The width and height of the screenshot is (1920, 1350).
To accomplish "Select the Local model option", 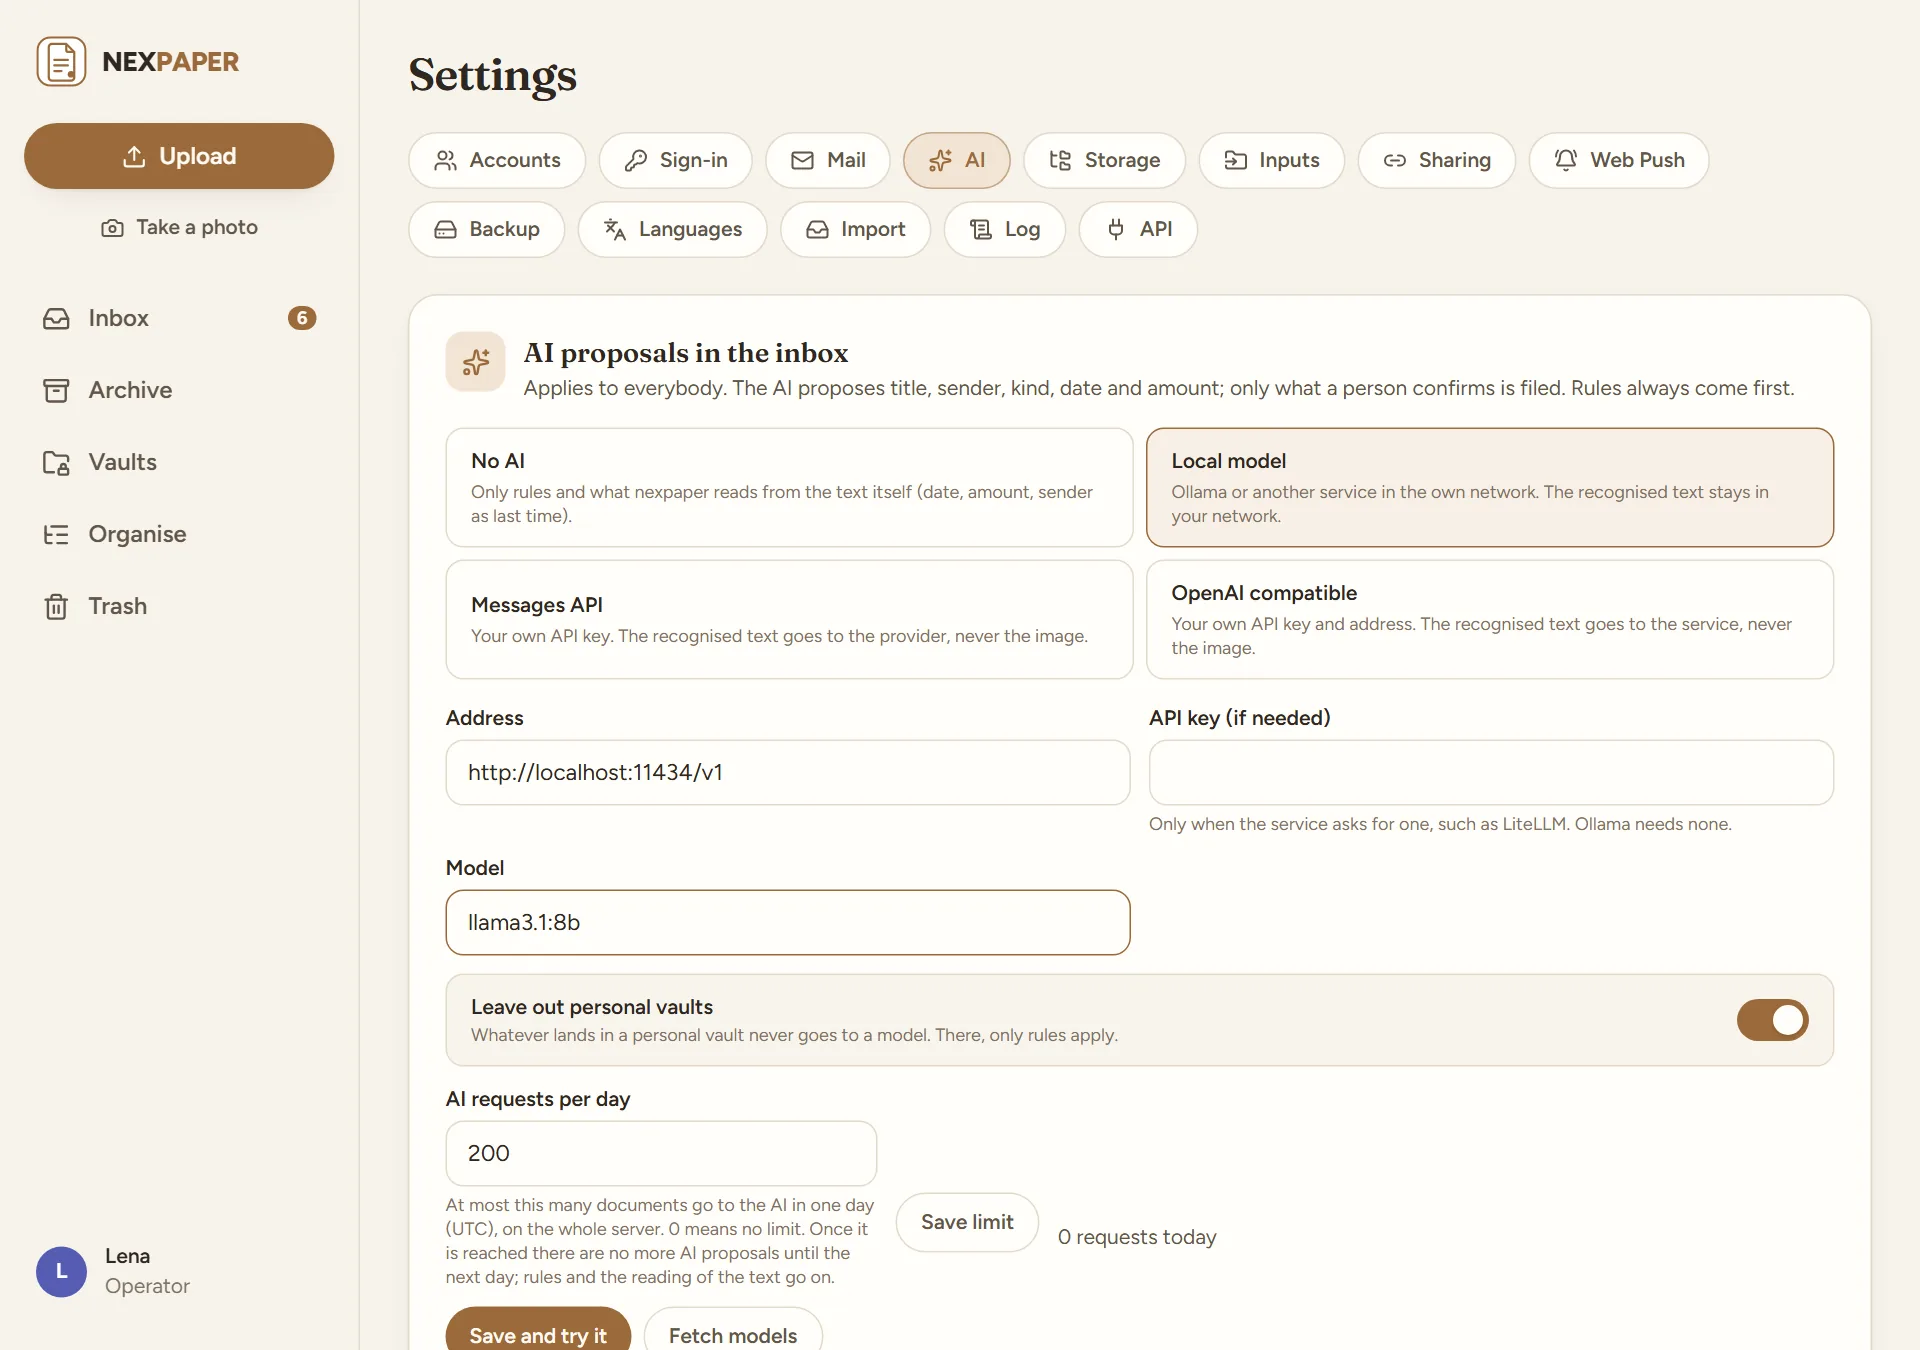I will click(1490, 487).
